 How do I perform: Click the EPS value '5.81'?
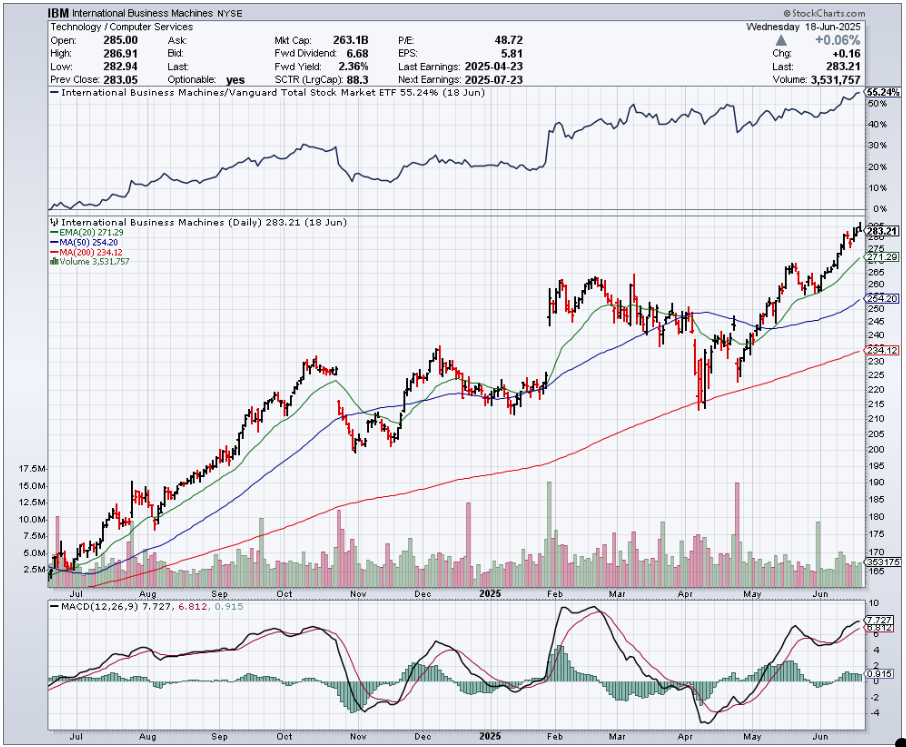pyautogui.click(x=511, y=53)
